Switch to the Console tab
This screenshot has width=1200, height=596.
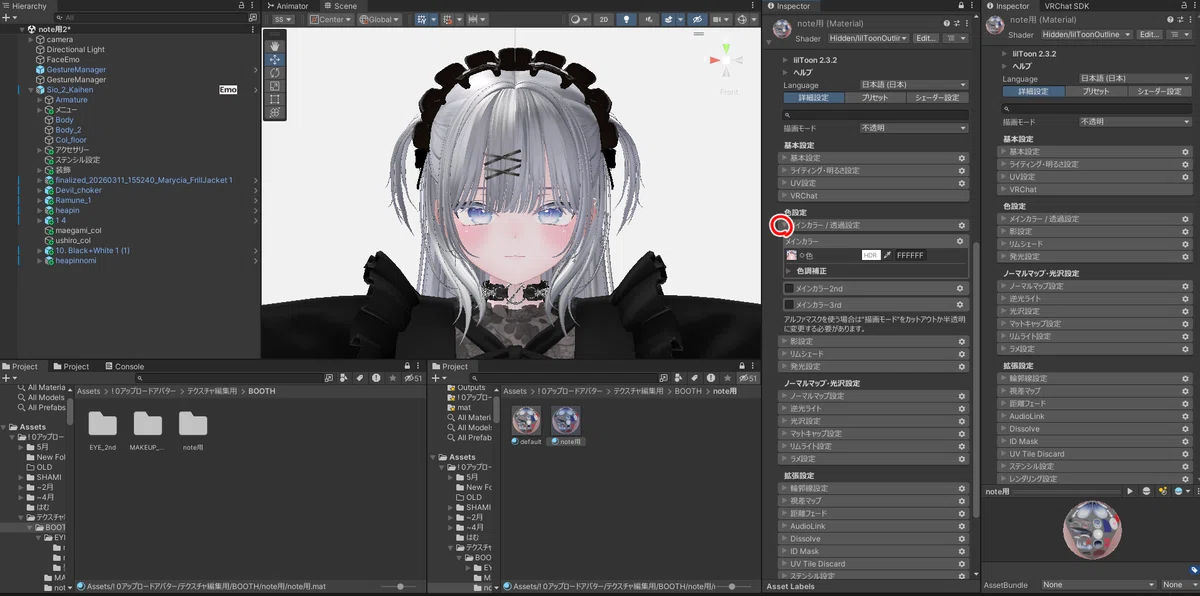[124, 367]
